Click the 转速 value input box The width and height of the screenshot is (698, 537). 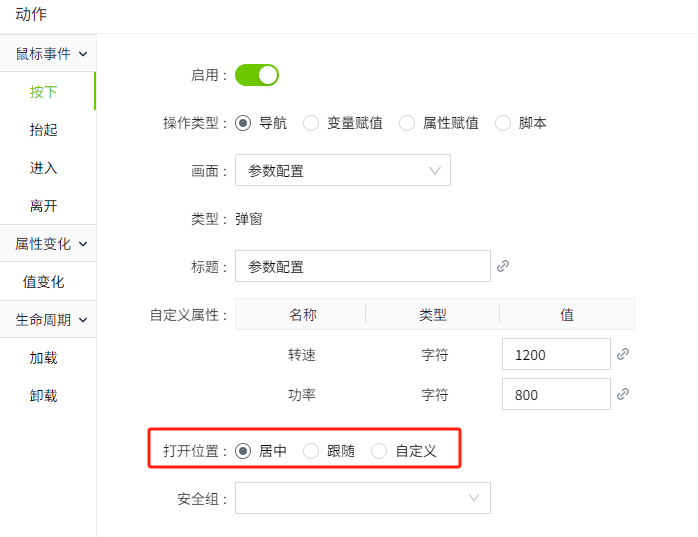coord(555,354)
